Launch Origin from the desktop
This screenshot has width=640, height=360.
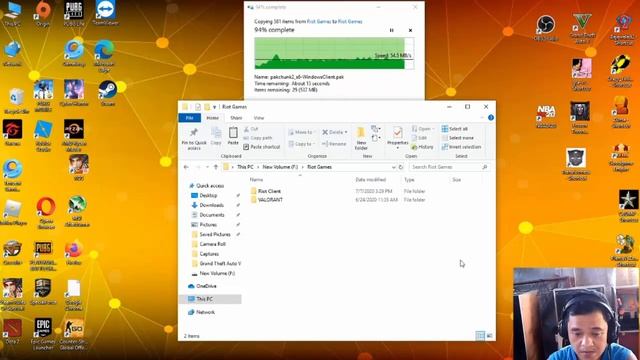click(42, 12)
